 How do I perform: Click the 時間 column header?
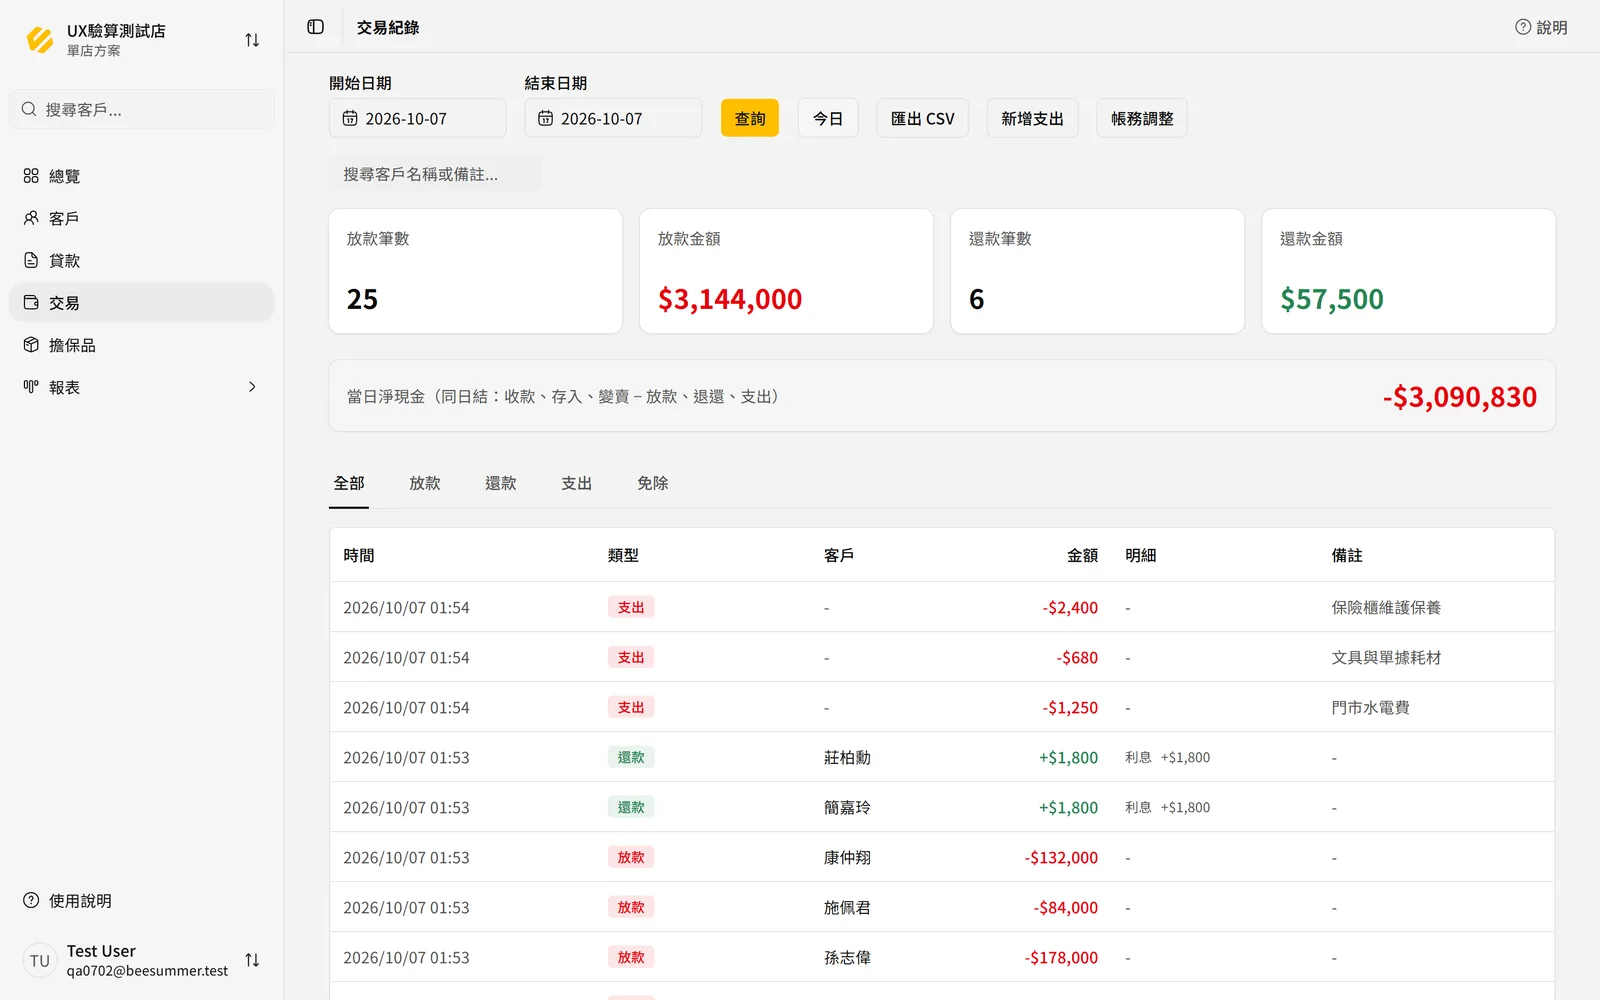coord(359,555)
